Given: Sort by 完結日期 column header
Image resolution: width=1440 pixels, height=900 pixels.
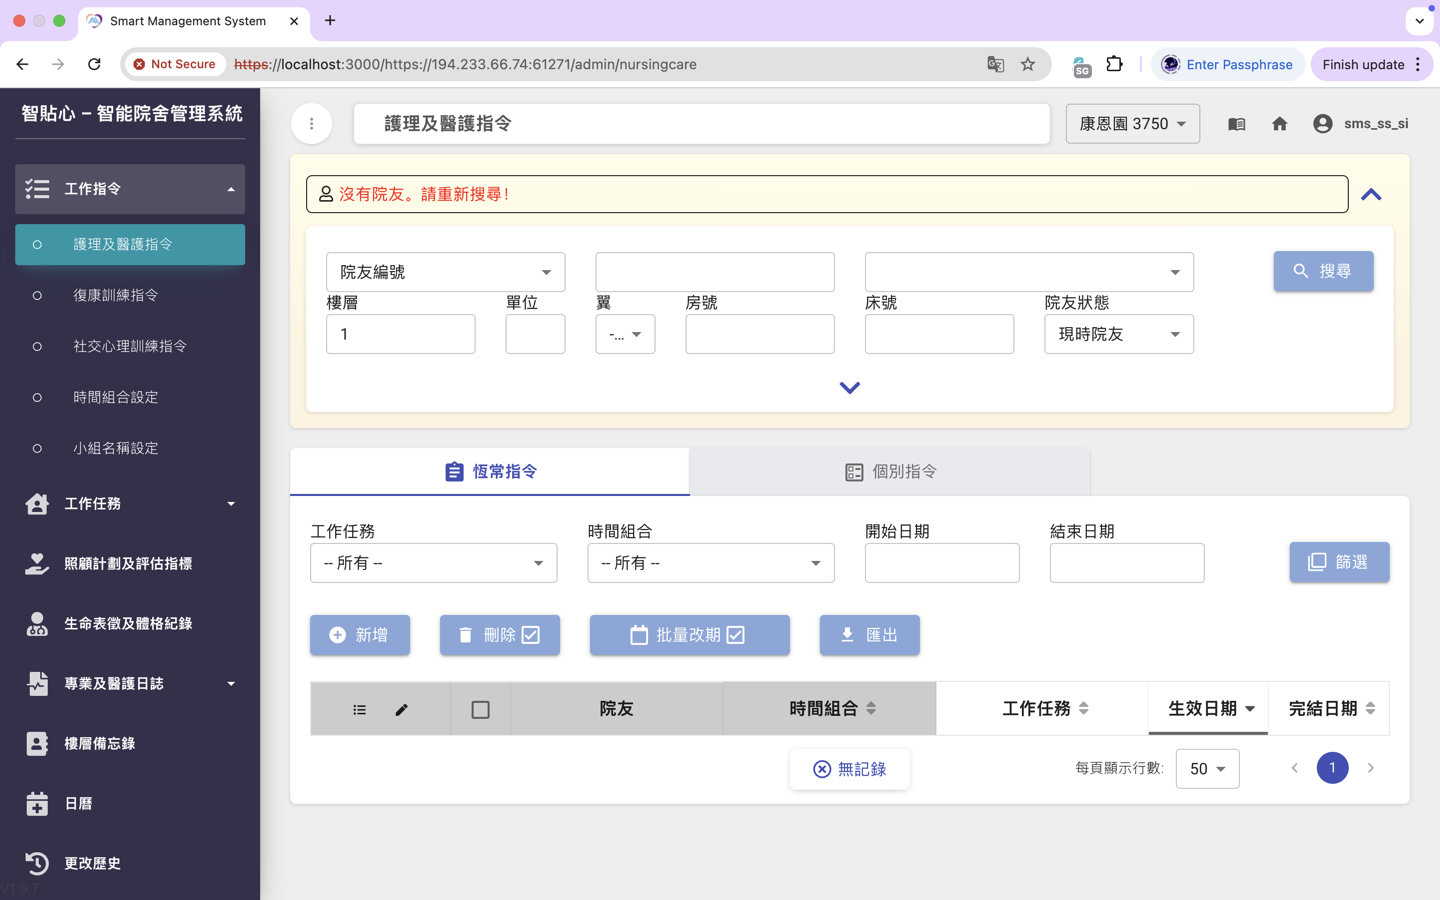Looking at the screenshot, I should [1329, 709].
